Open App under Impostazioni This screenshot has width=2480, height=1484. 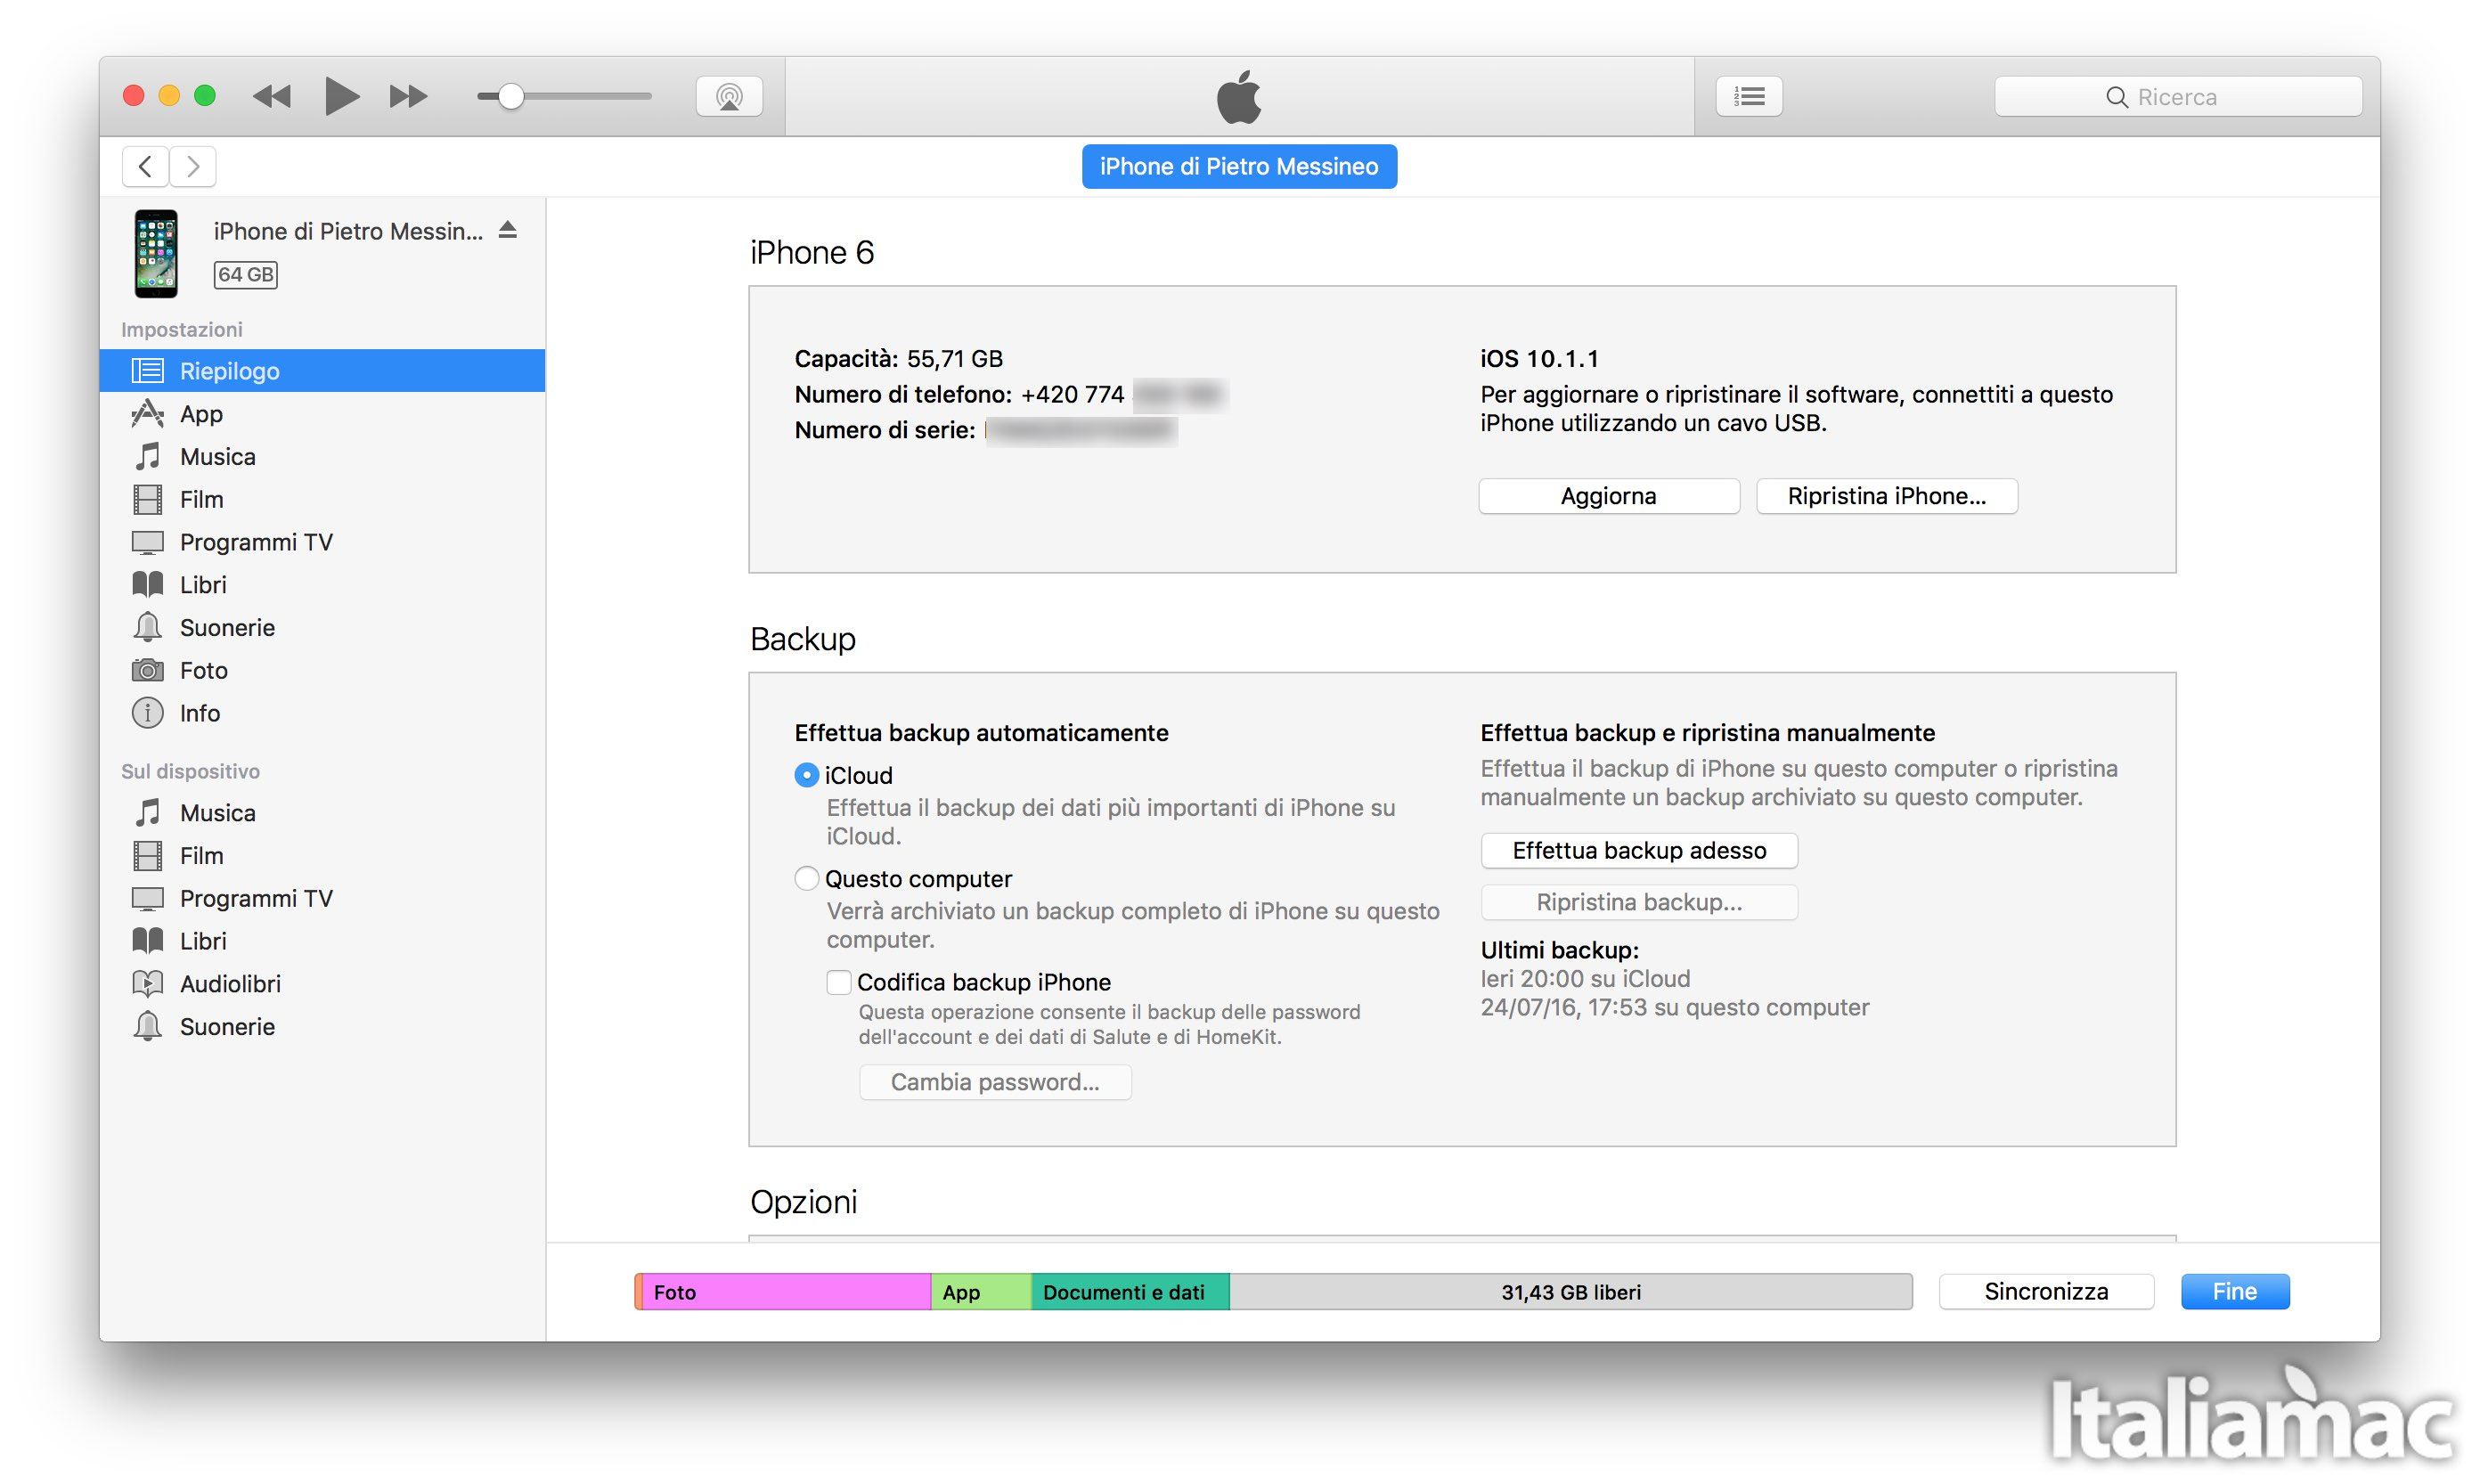coord(322,414)
